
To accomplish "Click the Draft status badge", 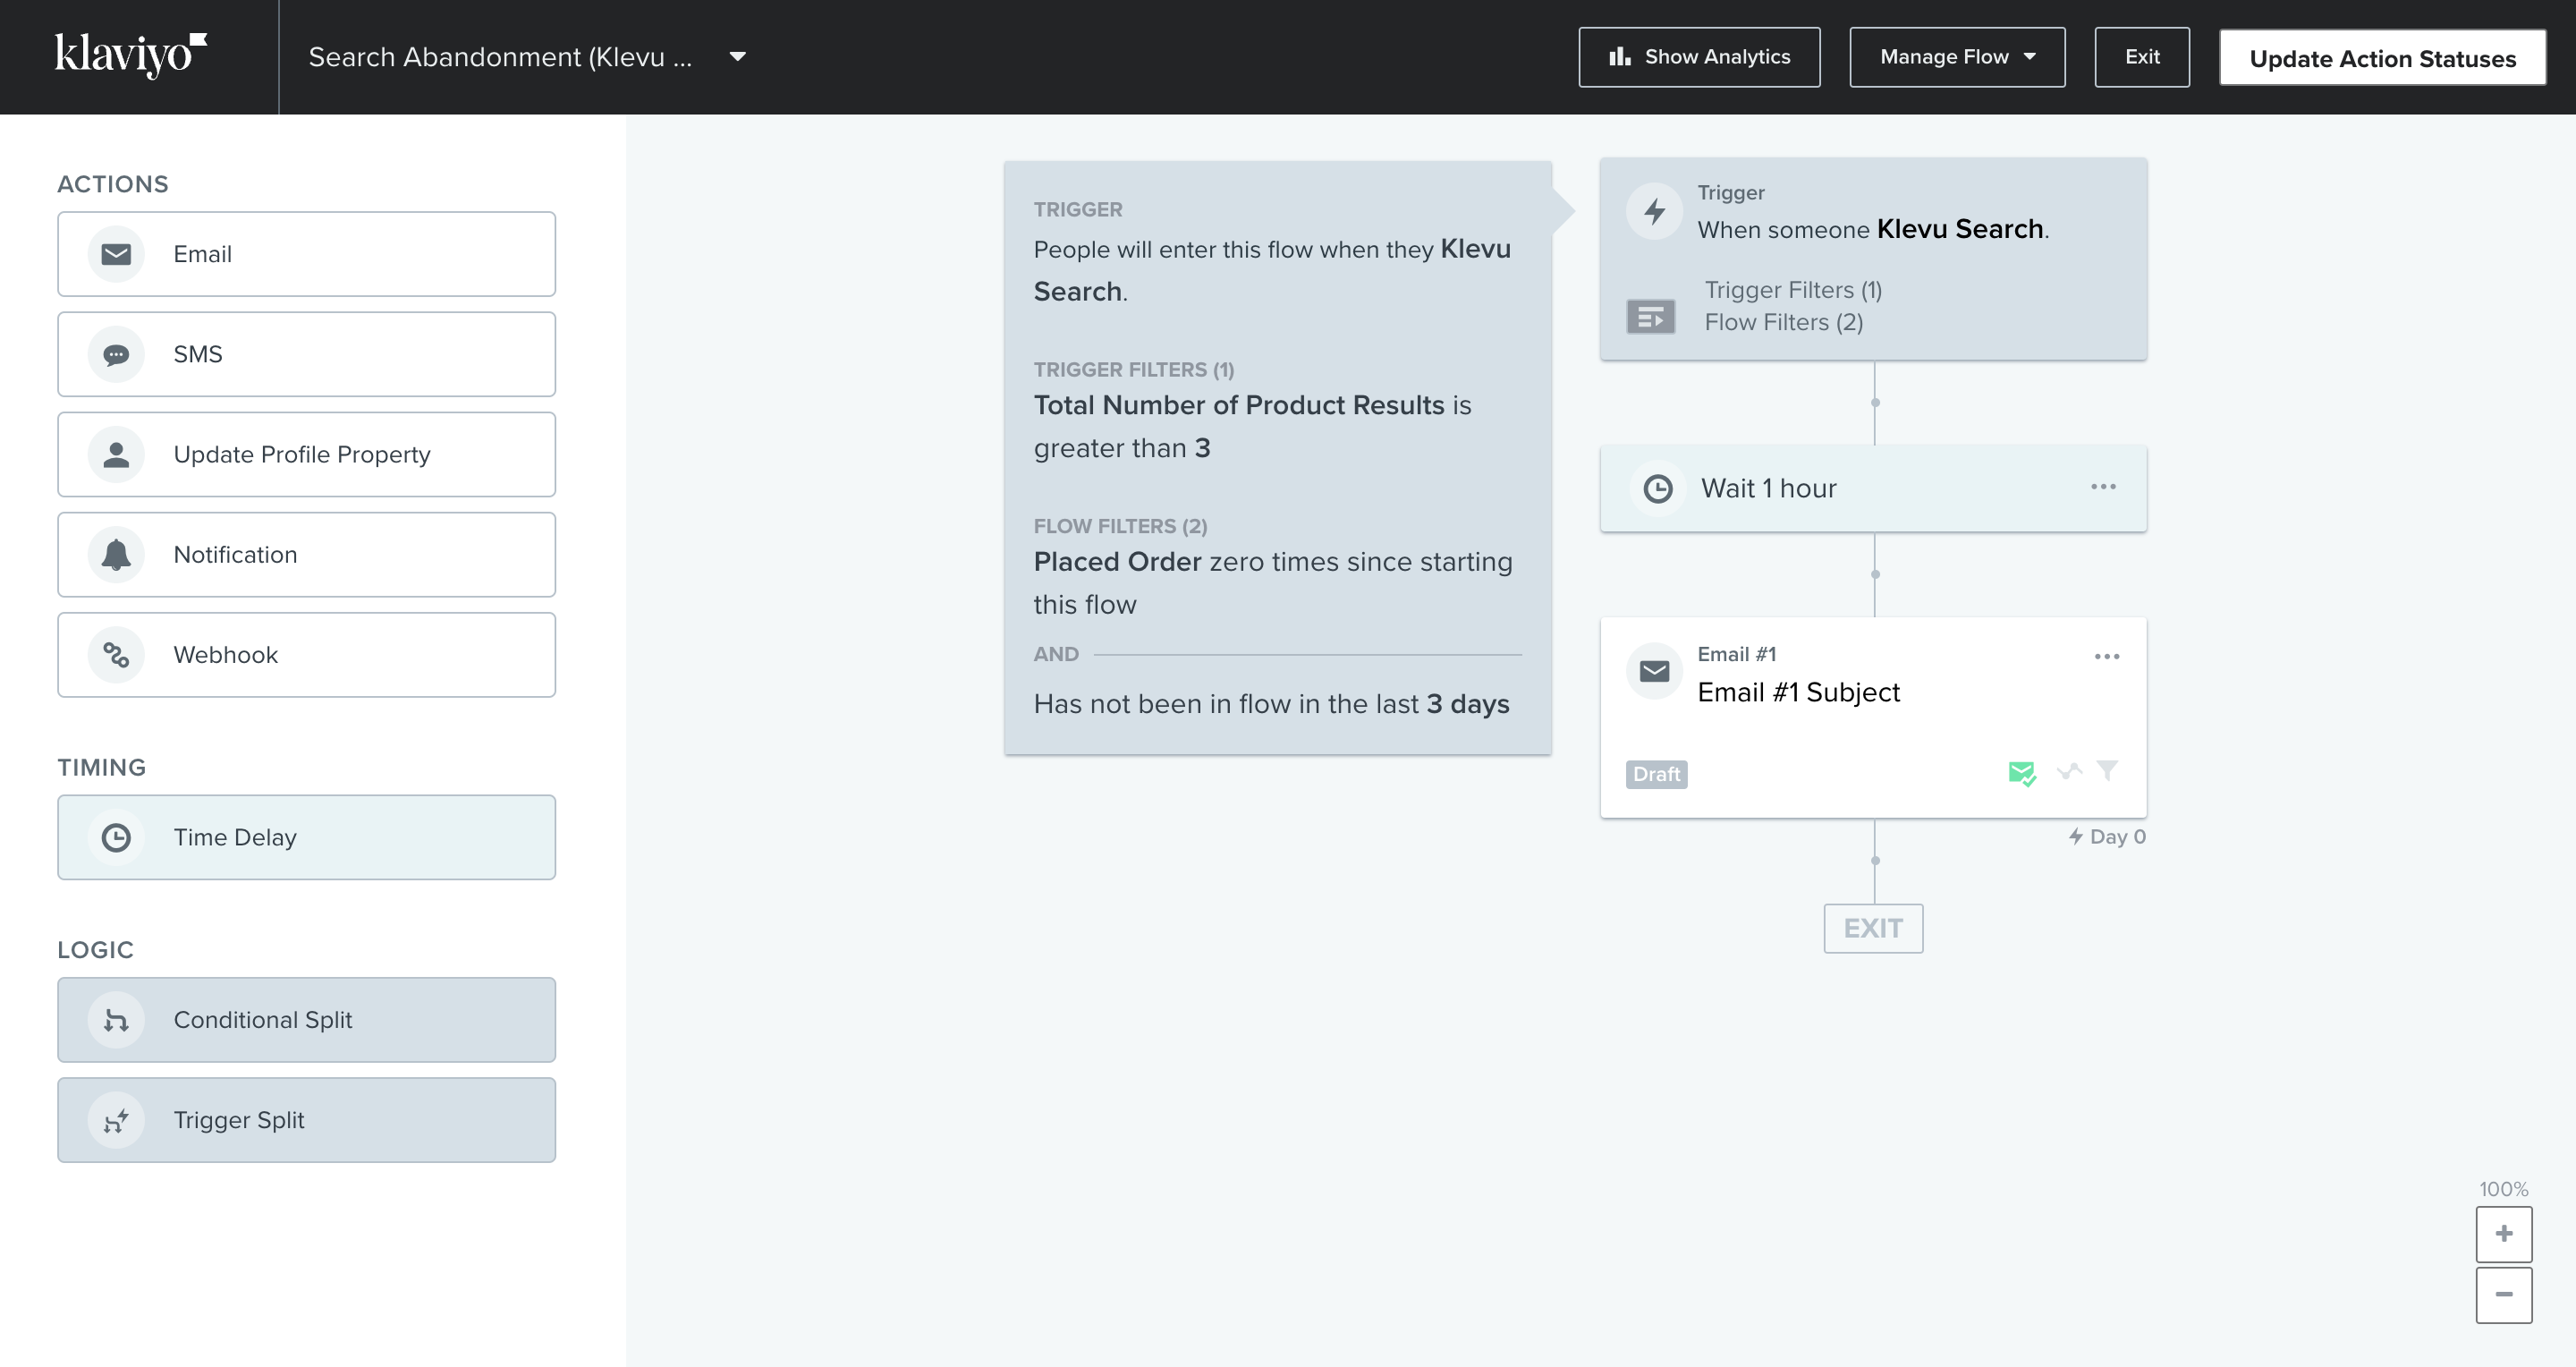I will point(1656,774).
